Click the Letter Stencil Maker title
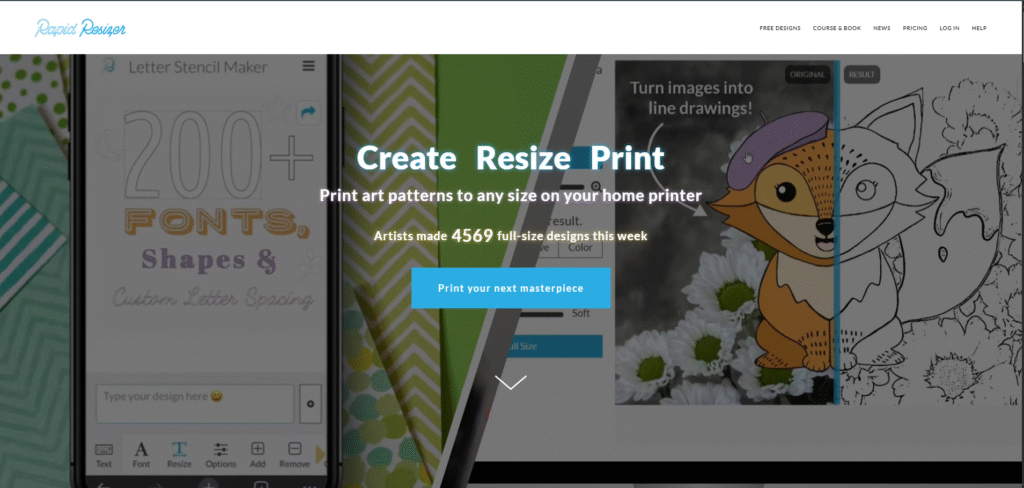The height and width of the screenshot is (488, 1024). 198,67
